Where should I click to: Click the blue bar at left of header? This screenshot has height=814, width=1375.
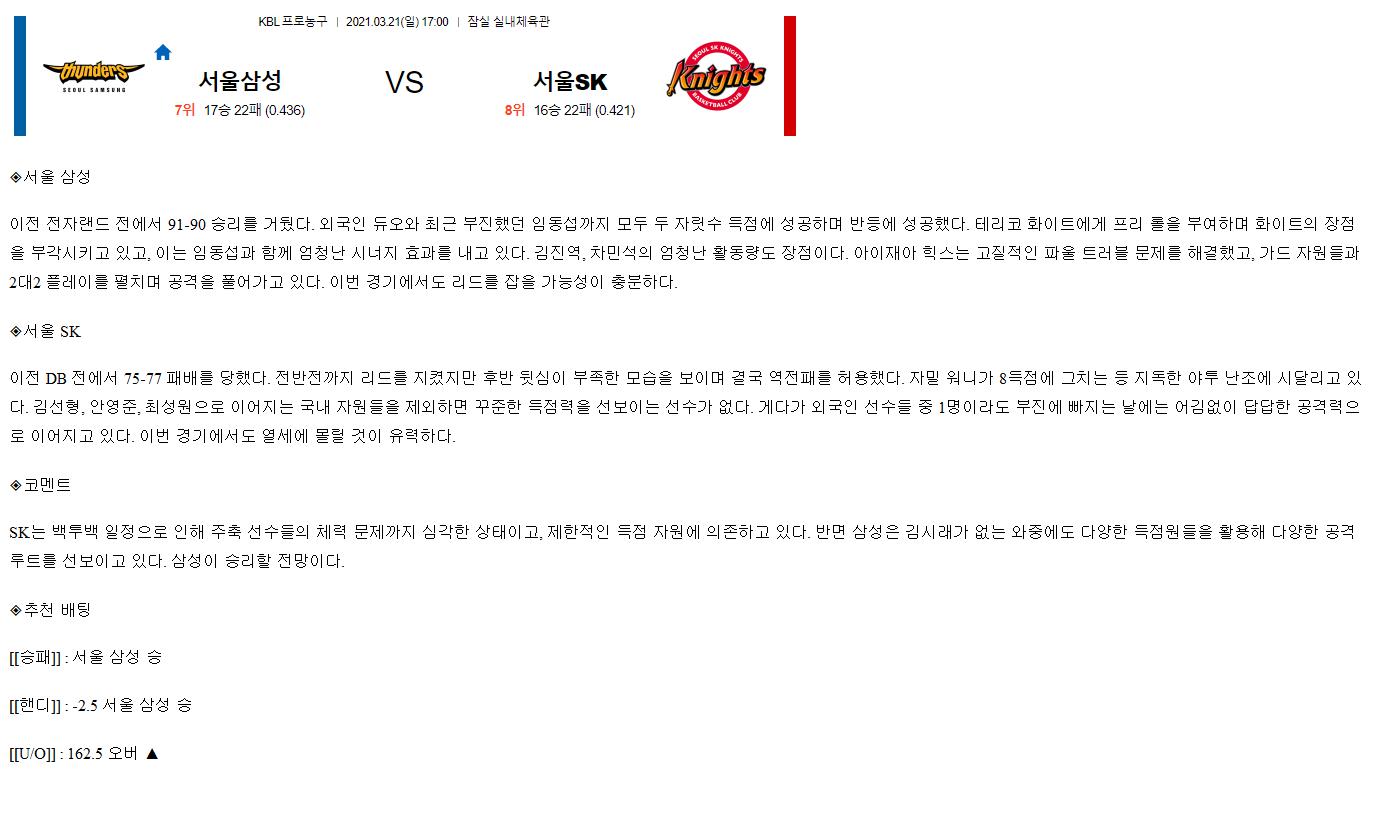(x=20, y=76)
